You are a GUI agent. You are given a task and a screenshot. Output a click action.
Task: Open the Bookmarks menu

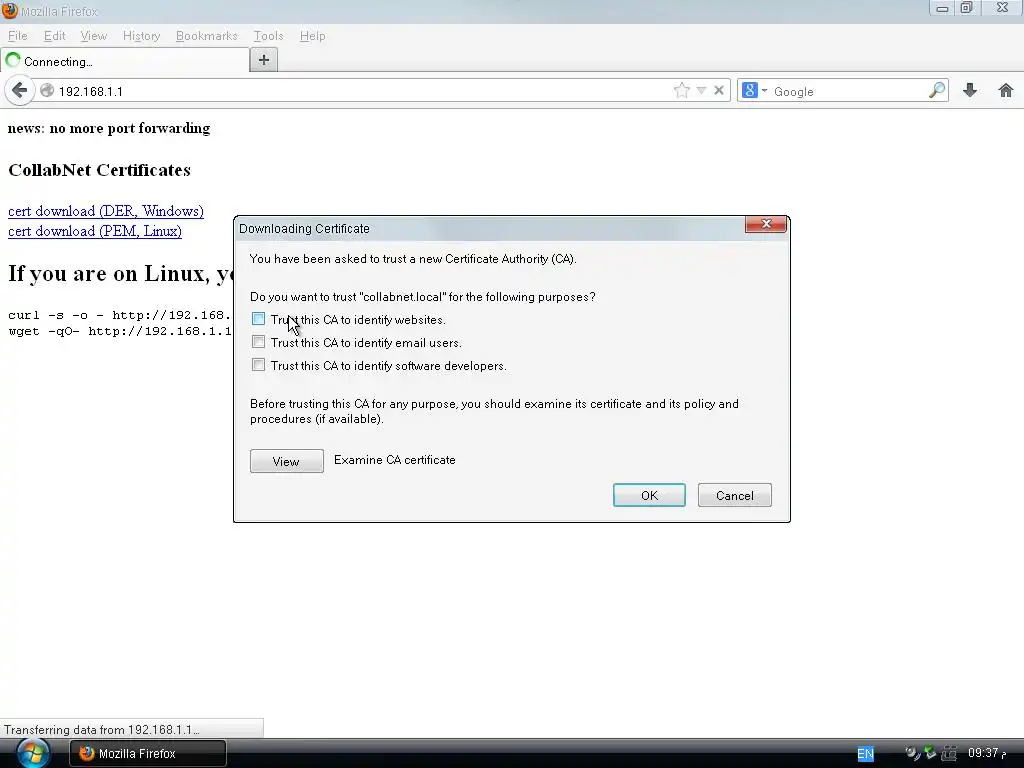[206, 36]
